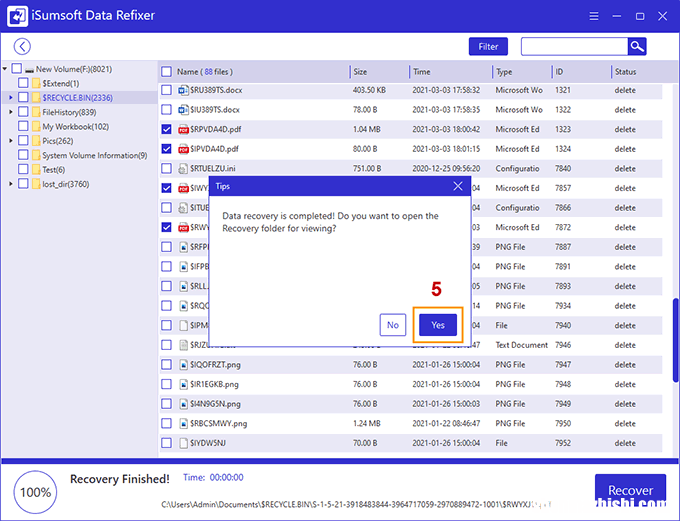Check the $IYDW5NJ file checkbox
This screenshot has height=521, width=680.
167,442
